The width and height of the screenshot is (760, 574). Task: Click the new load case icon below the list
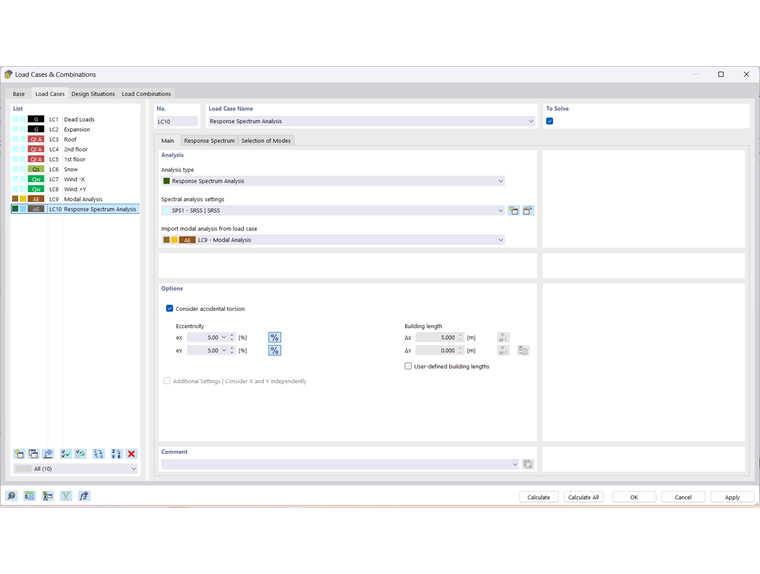point(19,454)
